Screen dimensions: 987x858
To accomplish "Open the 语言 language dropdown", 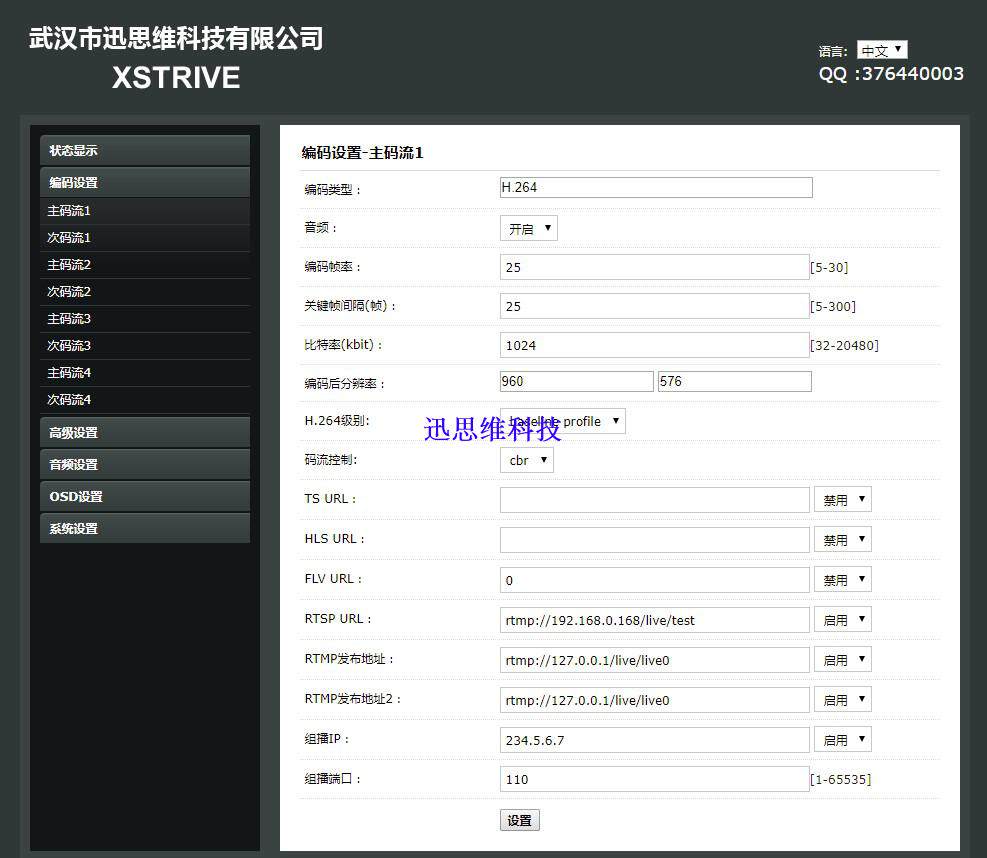I will click(882, 50).
